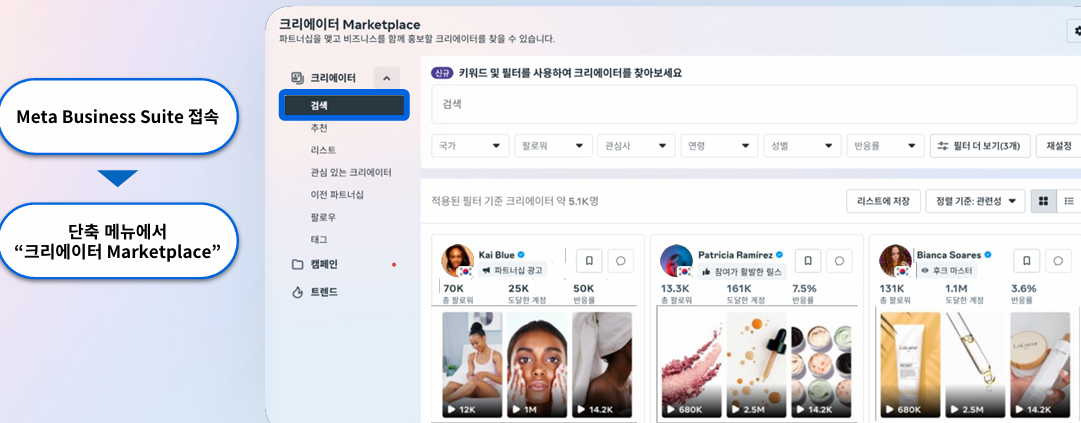Collapse the 크리에이터 sidebar section
1081x423 pixels.
(x=386, y=77)
